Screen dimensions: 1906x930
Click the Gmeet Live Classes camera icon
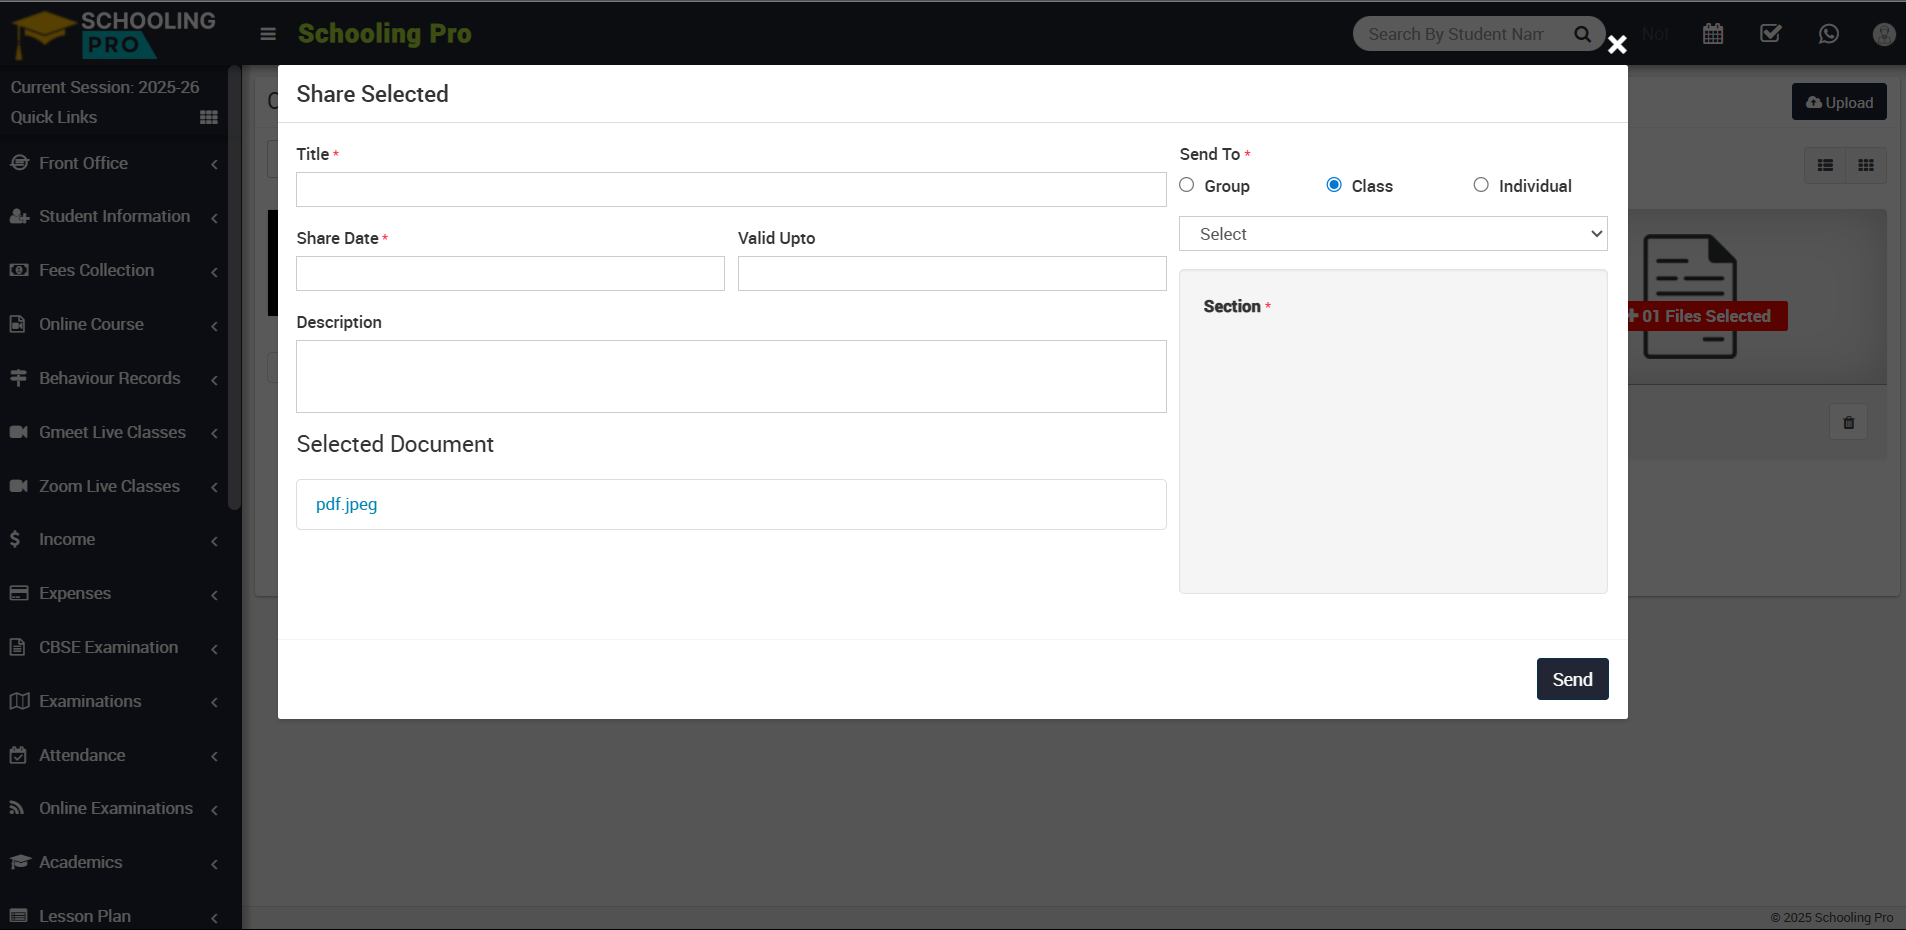[19, 432]
